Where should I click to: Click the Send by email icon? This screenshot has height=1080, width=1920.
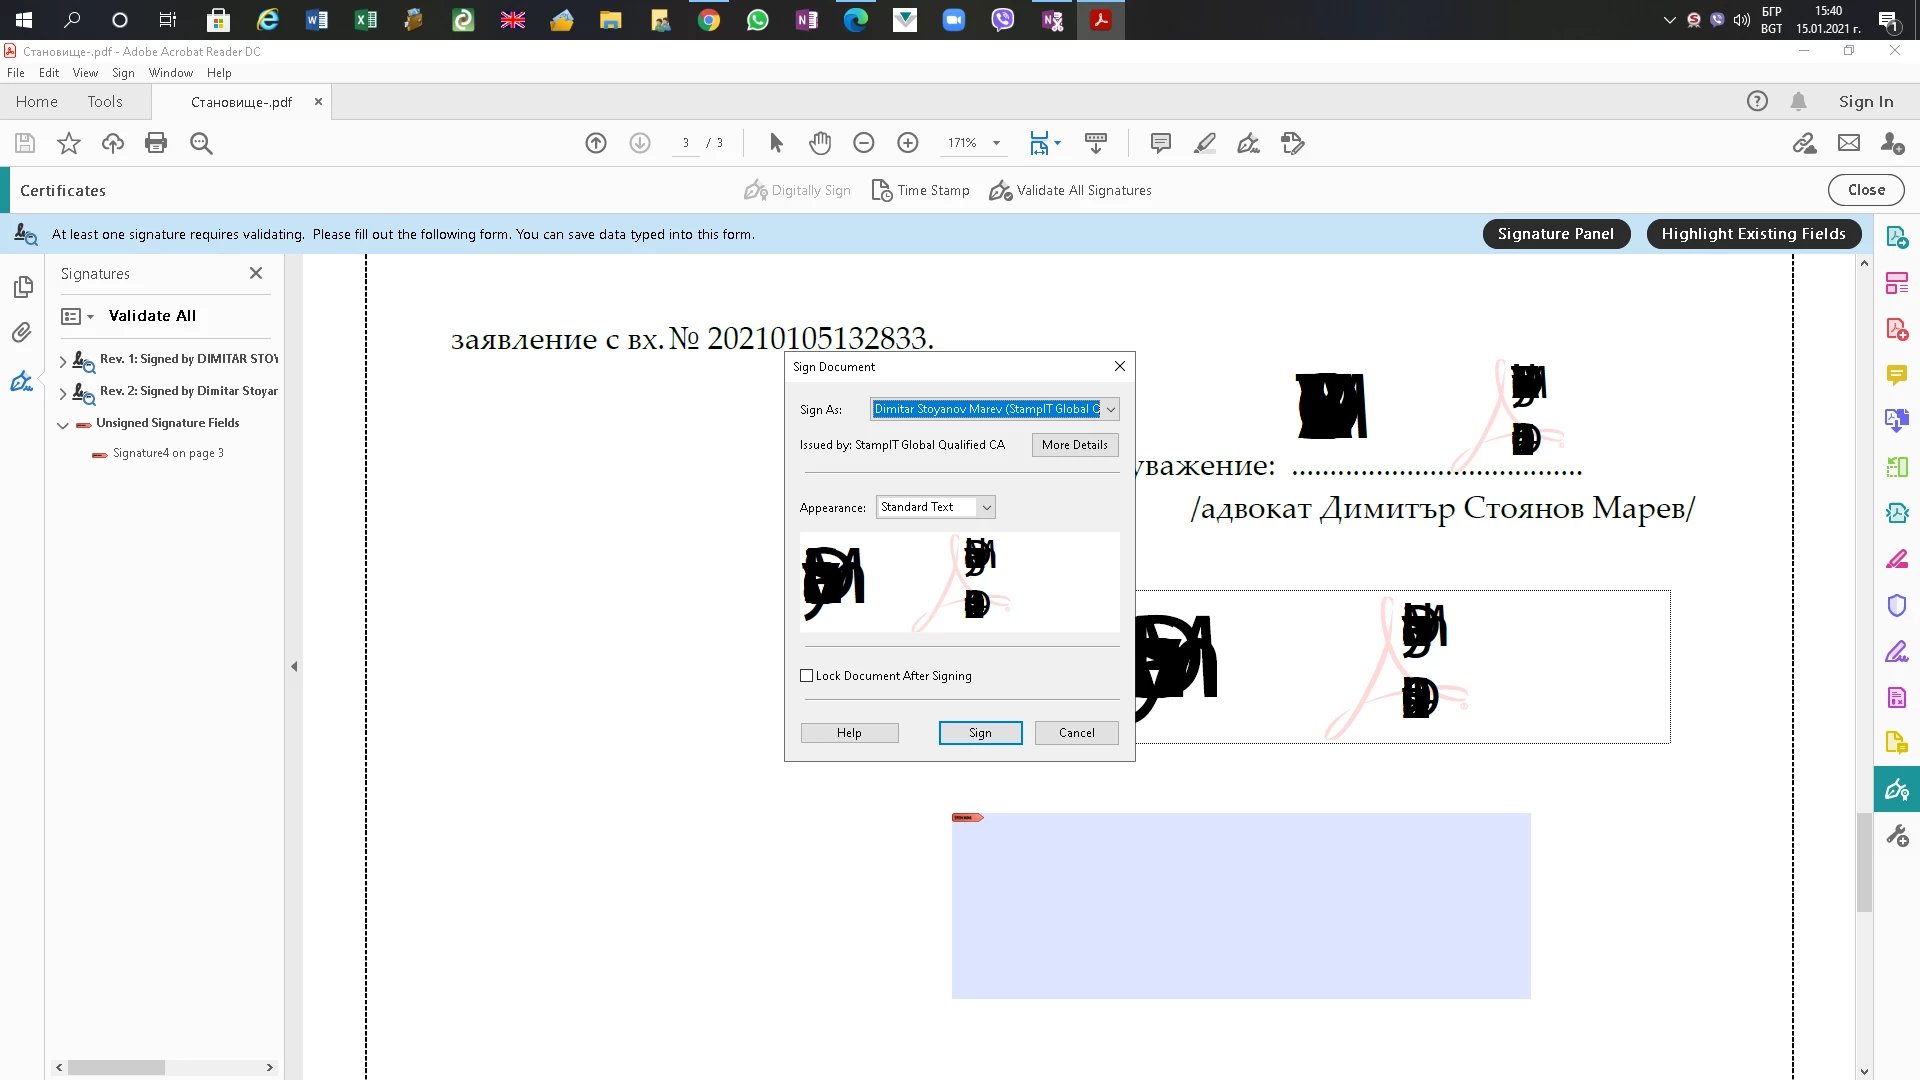pyautogui.click(x=1849, y=143)
